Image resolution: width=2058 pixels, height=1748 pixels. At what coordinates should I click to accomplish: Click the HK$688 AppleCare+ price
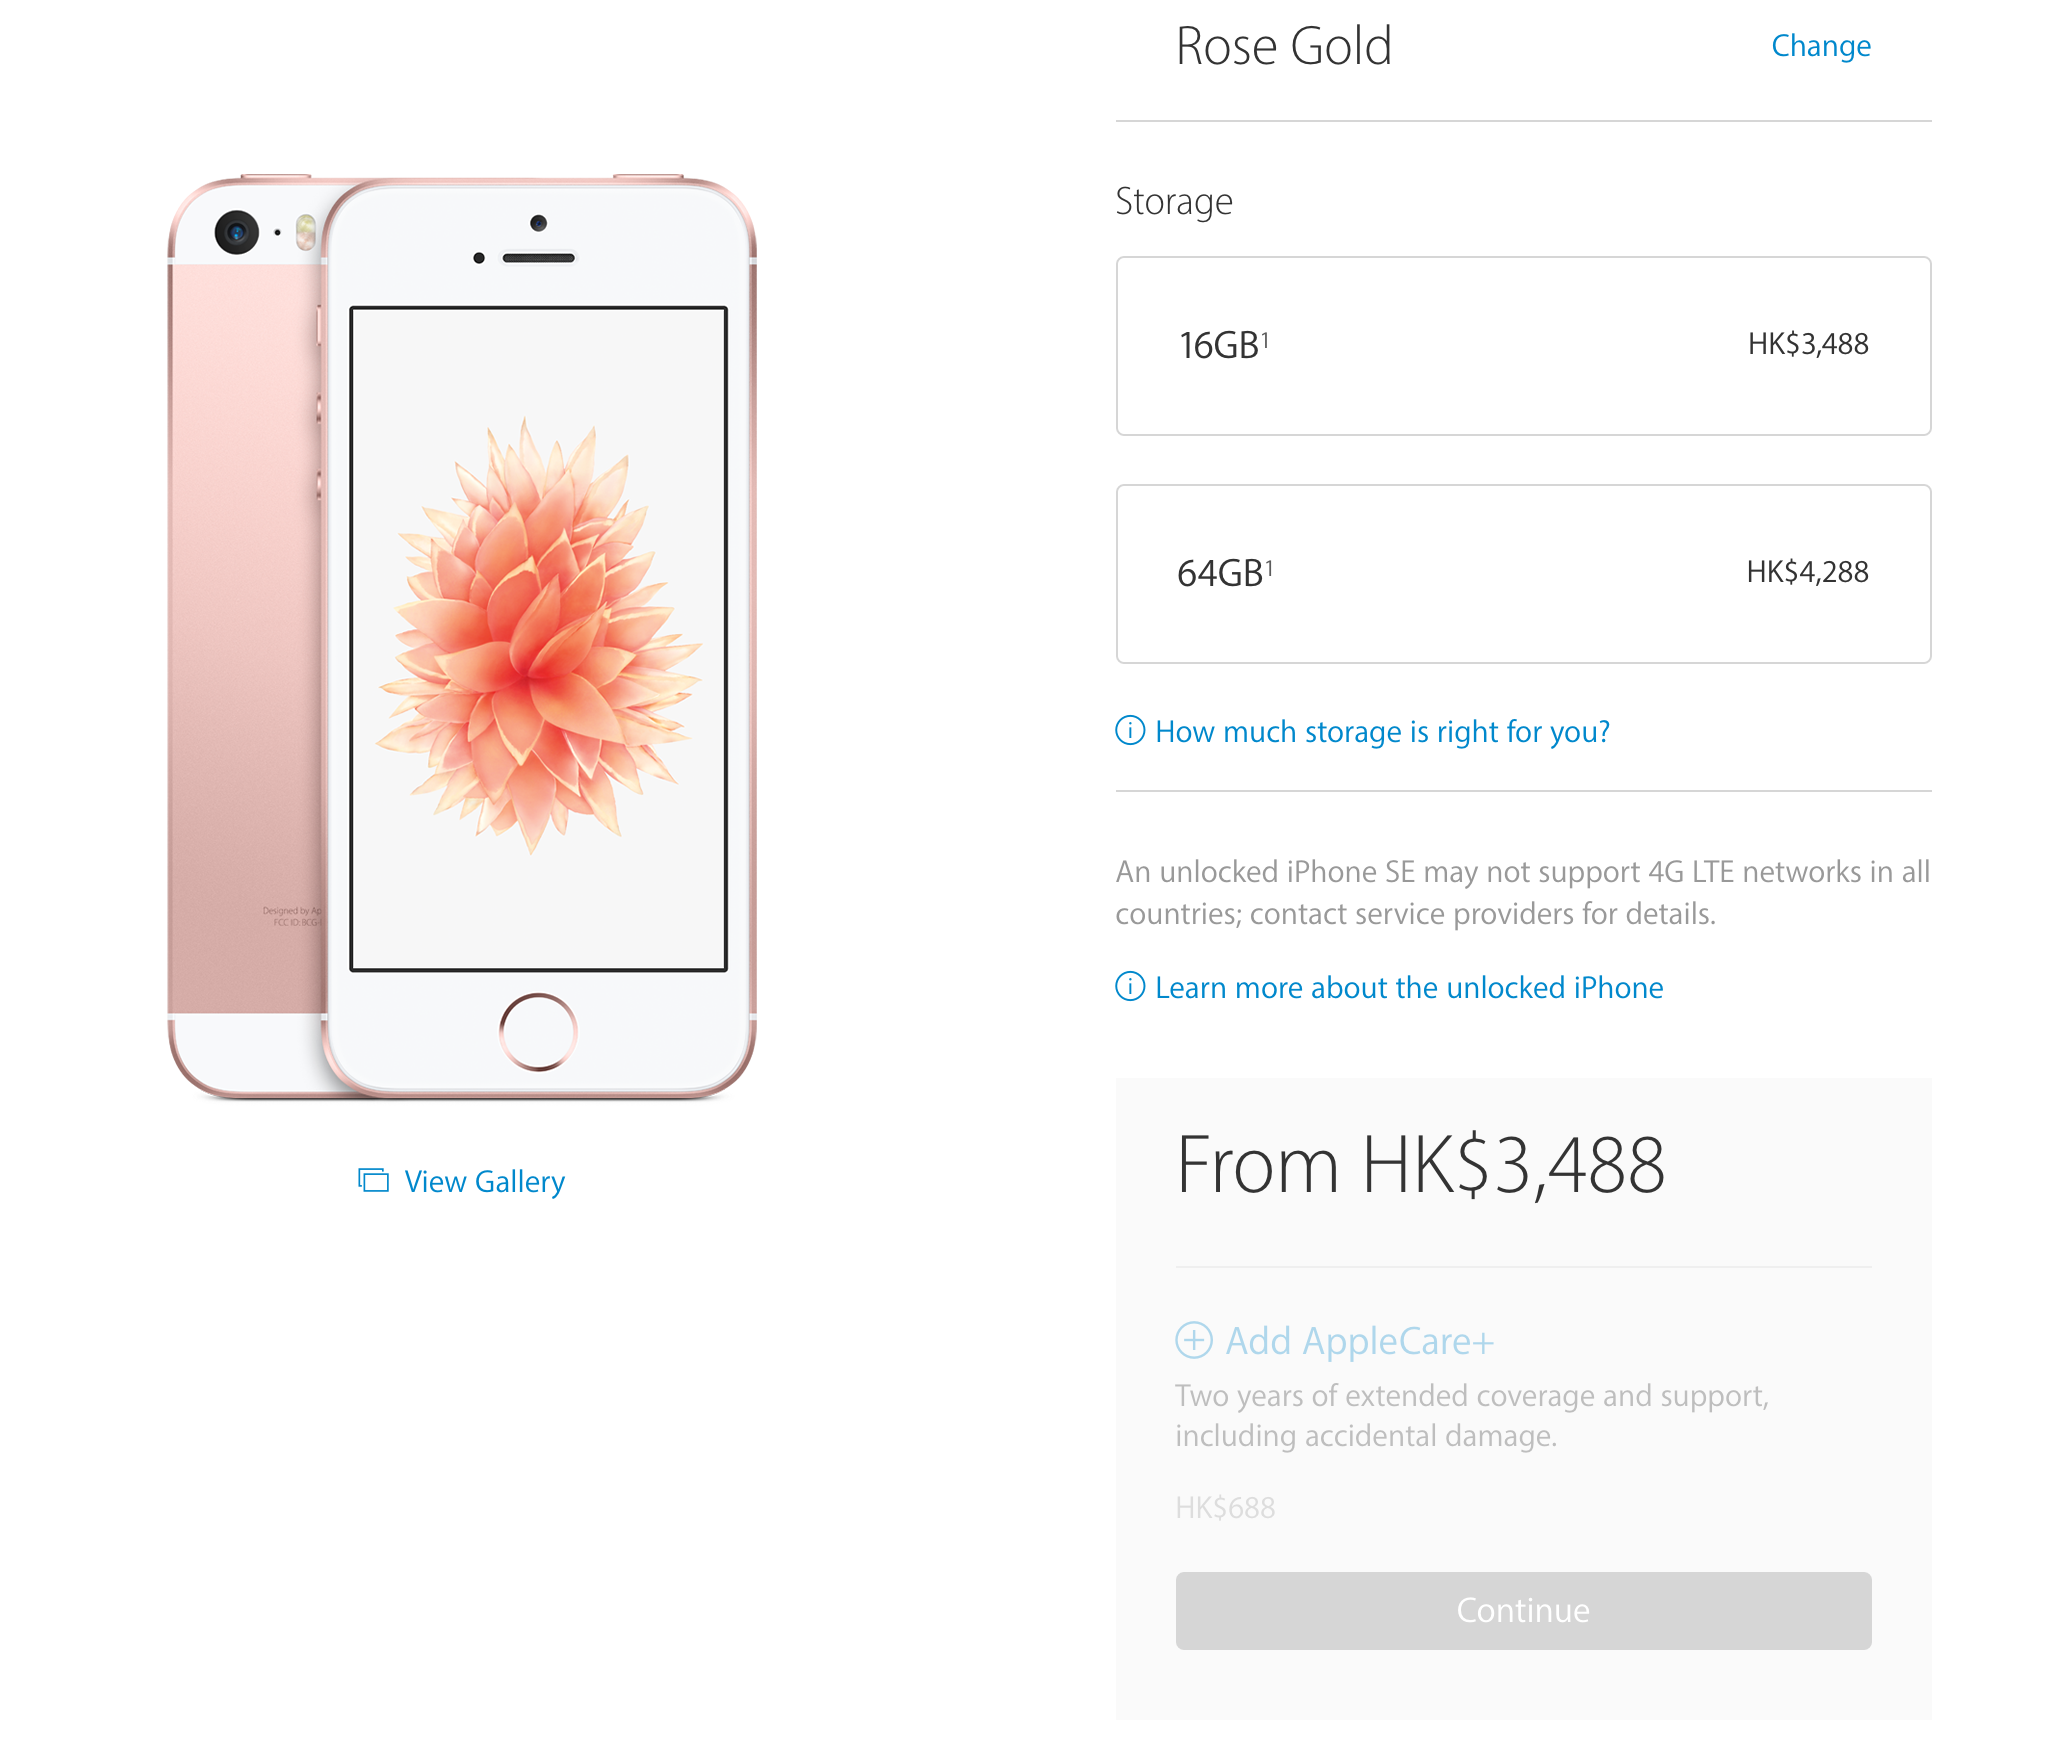(1225, 1507)
